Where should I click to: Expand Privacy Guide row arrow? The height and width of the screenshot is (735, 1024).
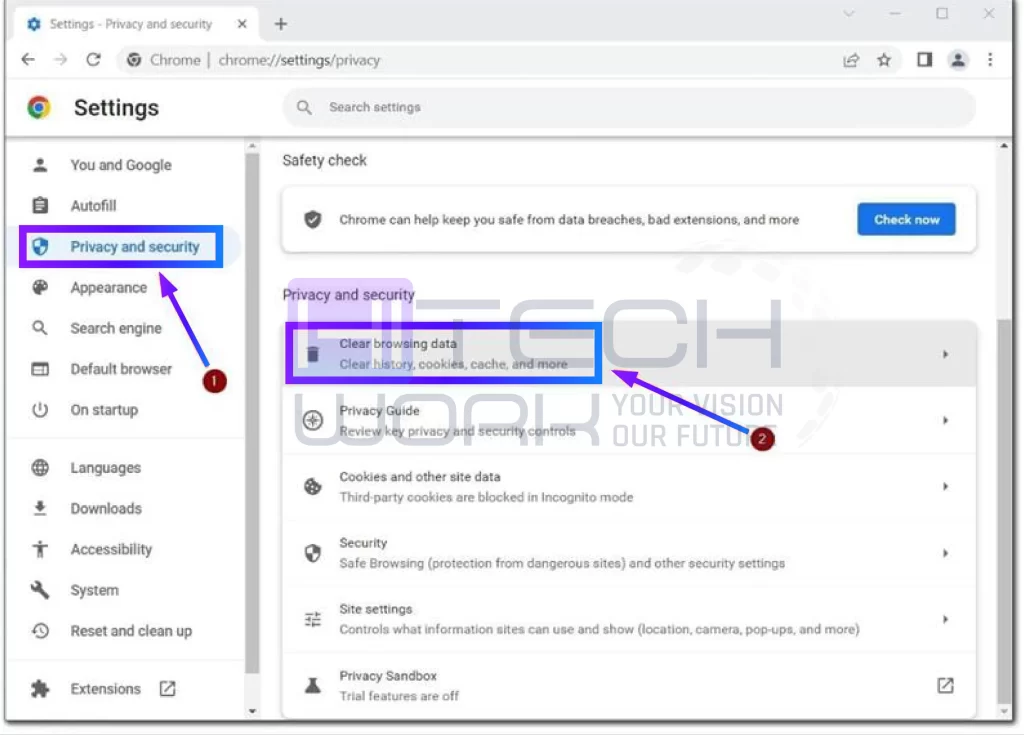tap(945, 421)
